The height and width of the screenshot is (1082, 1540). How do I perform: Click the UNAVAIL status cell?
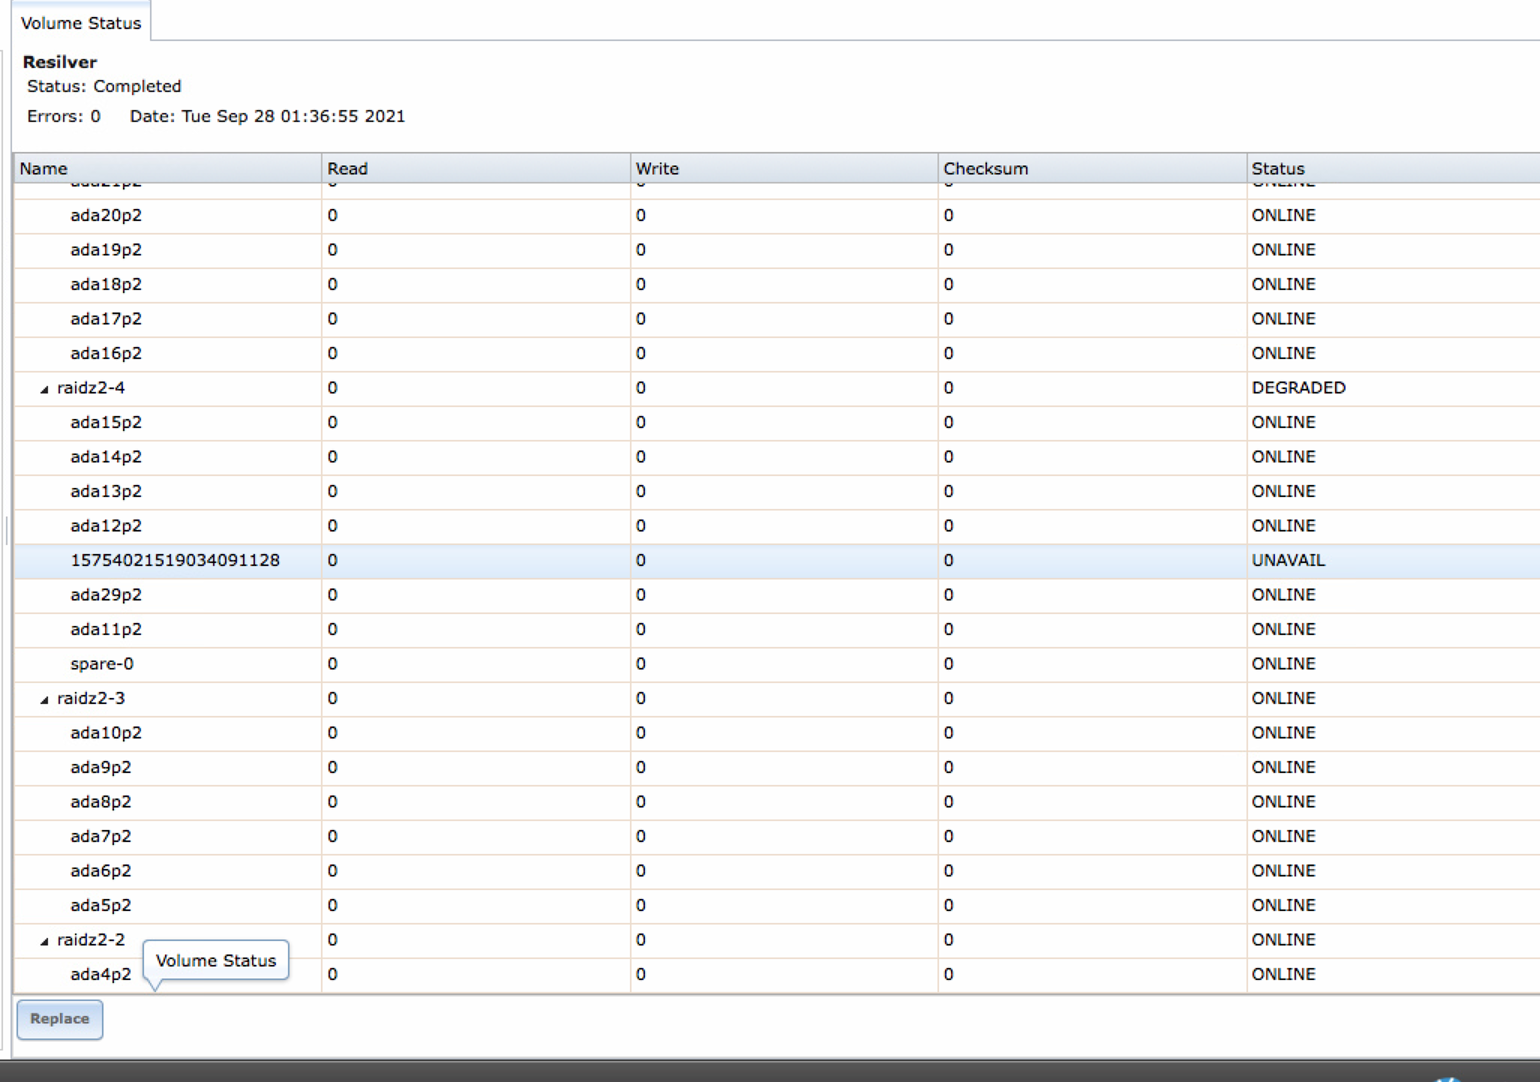(1288, 561)
